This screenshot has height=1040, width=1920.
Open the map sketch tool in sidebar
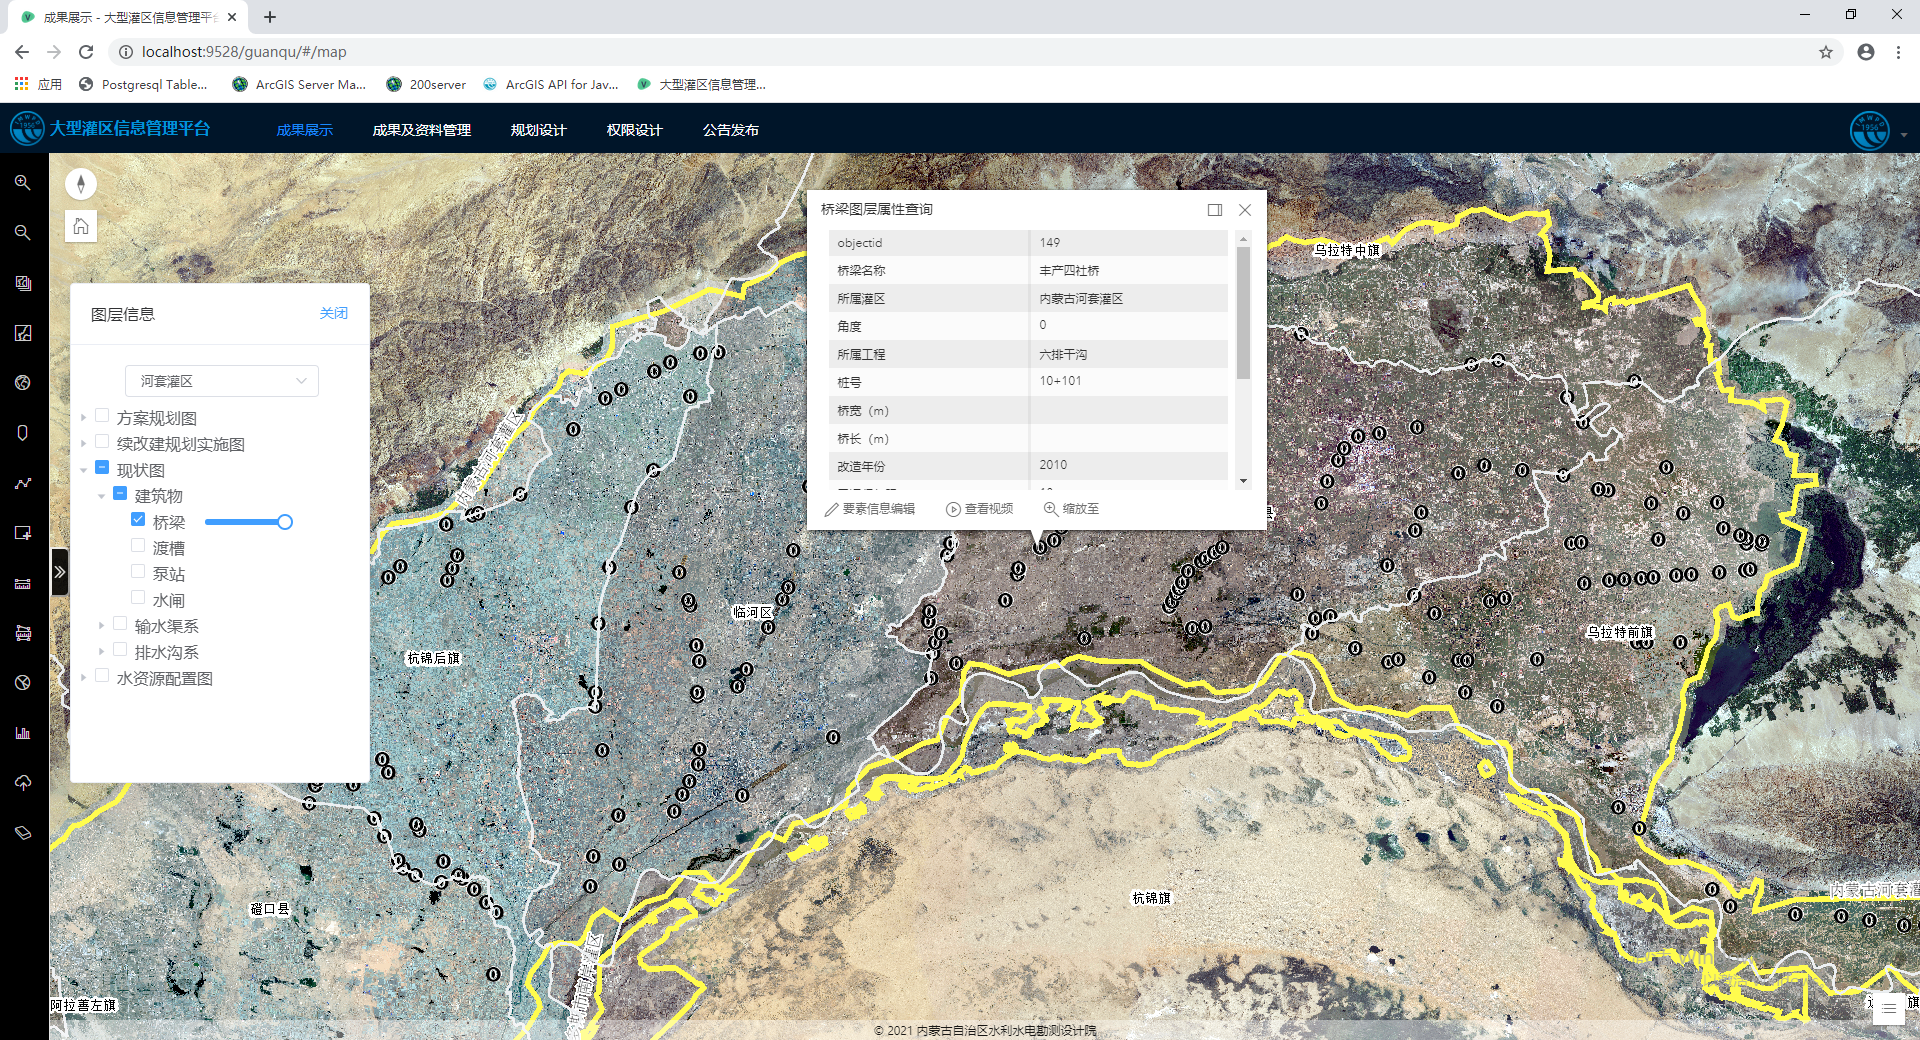(x=23, y=333)
